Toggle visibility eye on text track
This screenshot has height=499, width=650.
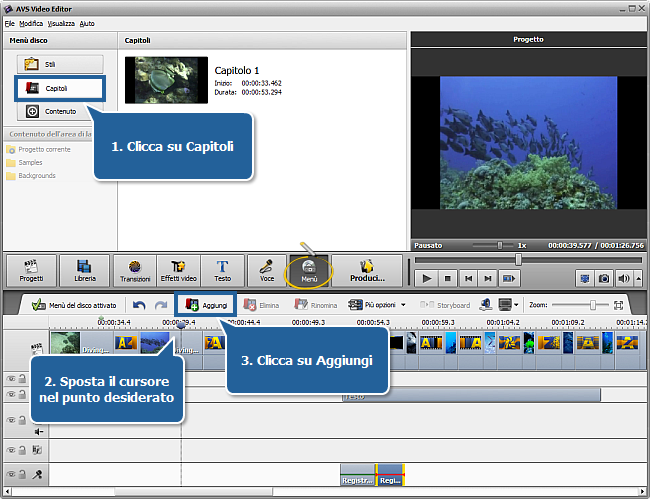[x=11, y=396]
